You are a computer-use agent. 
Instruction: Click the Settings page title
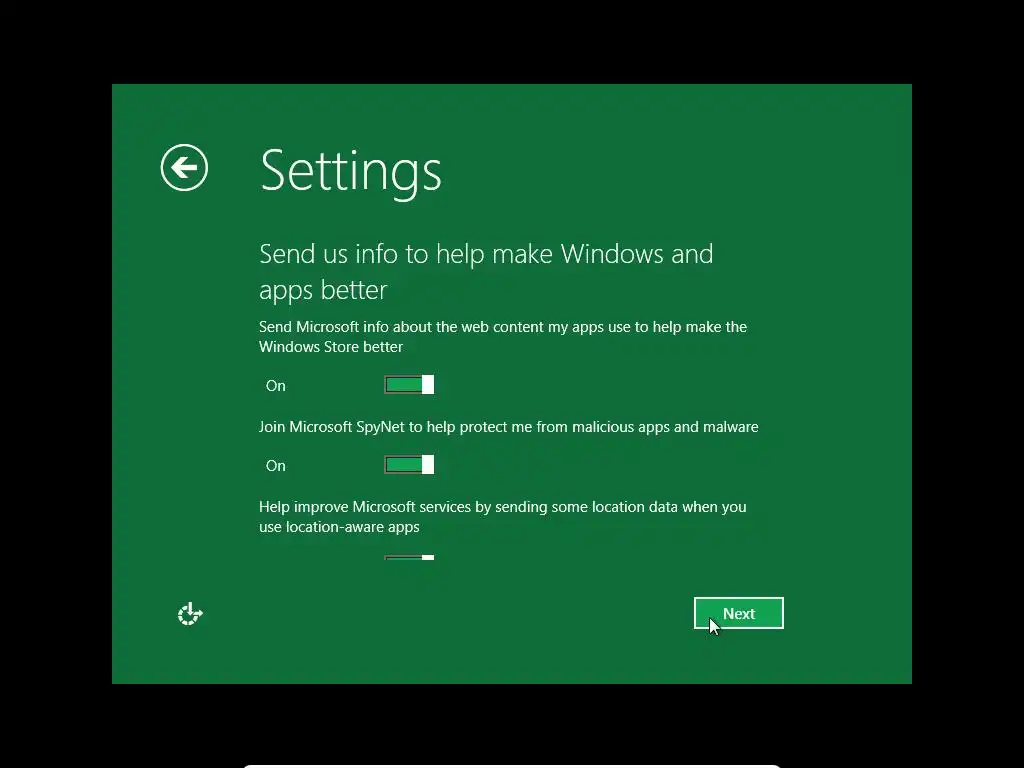click(351, 171)
